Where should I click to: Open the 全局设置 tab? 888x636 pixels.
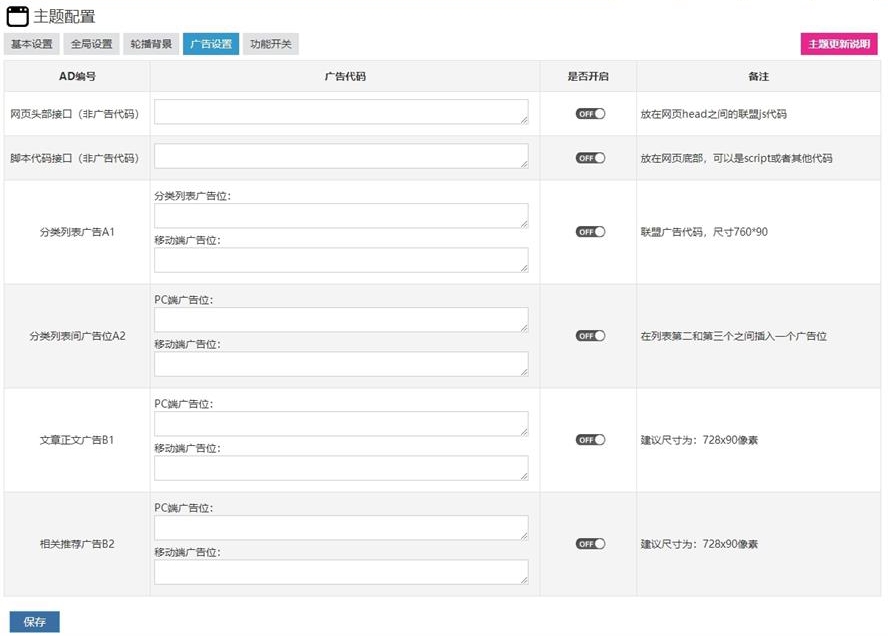(x=92, y=44)
